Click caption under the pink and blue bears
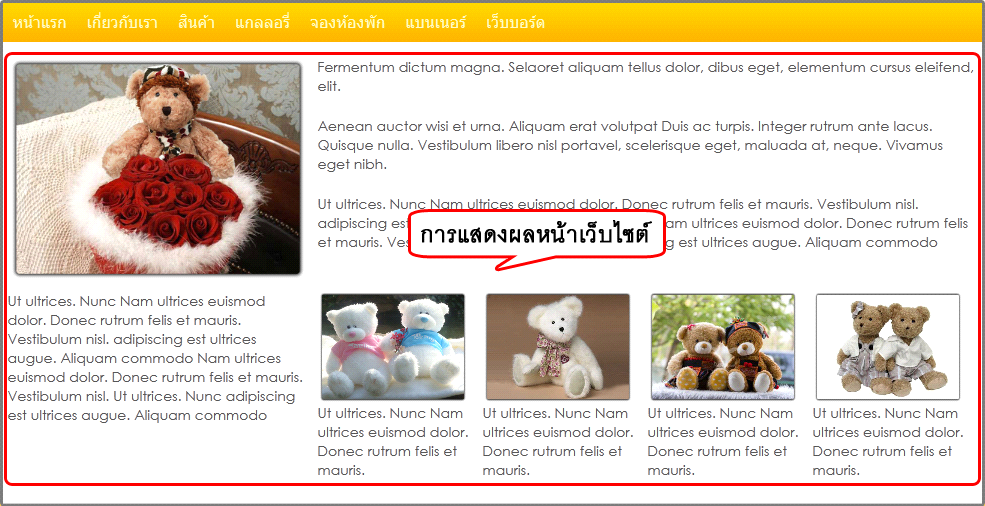Screen dimensions: 985x506 coord(393,442)
